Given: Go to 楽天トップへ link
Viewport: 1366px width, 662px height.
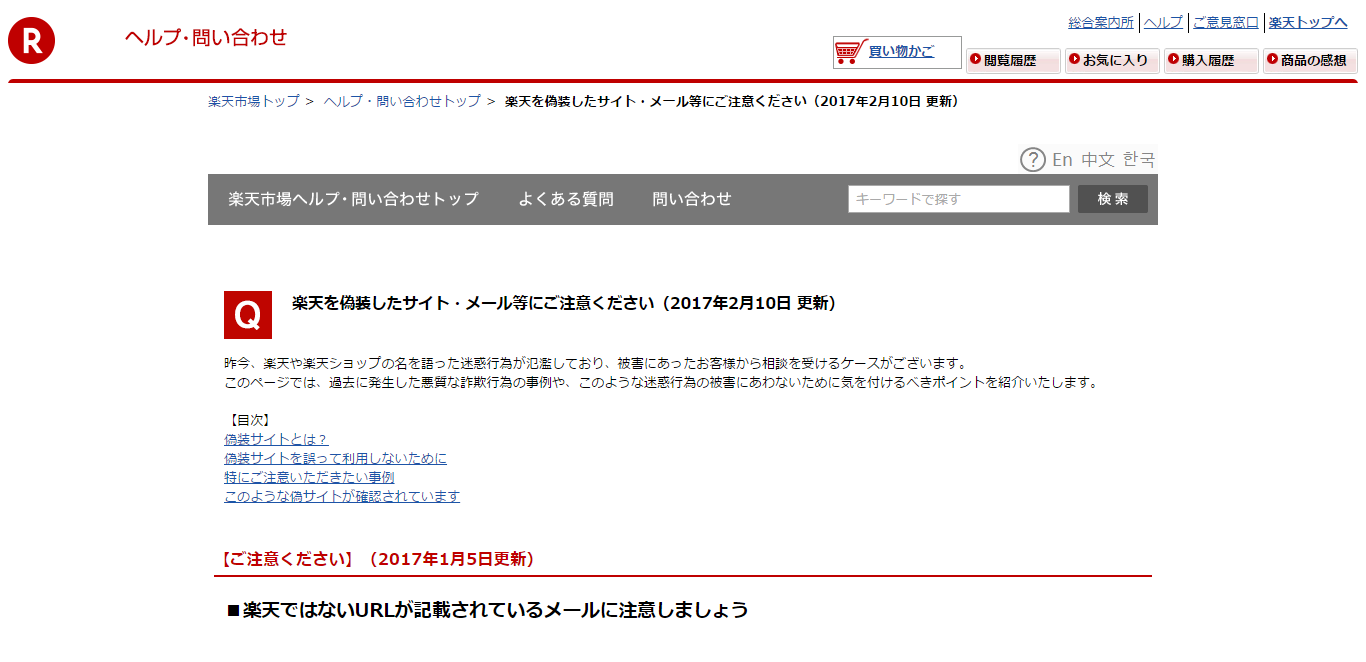Looking at the screenshot, I should [1308, 22].
